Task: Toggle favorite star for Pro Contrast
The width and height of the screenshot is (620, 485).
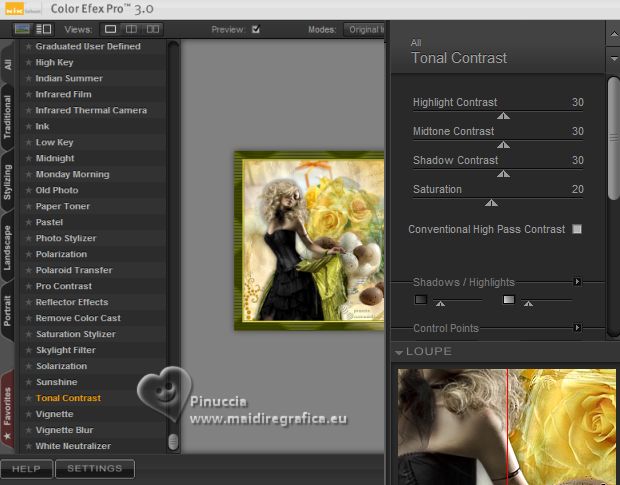Action: click(x=28, y=286)
